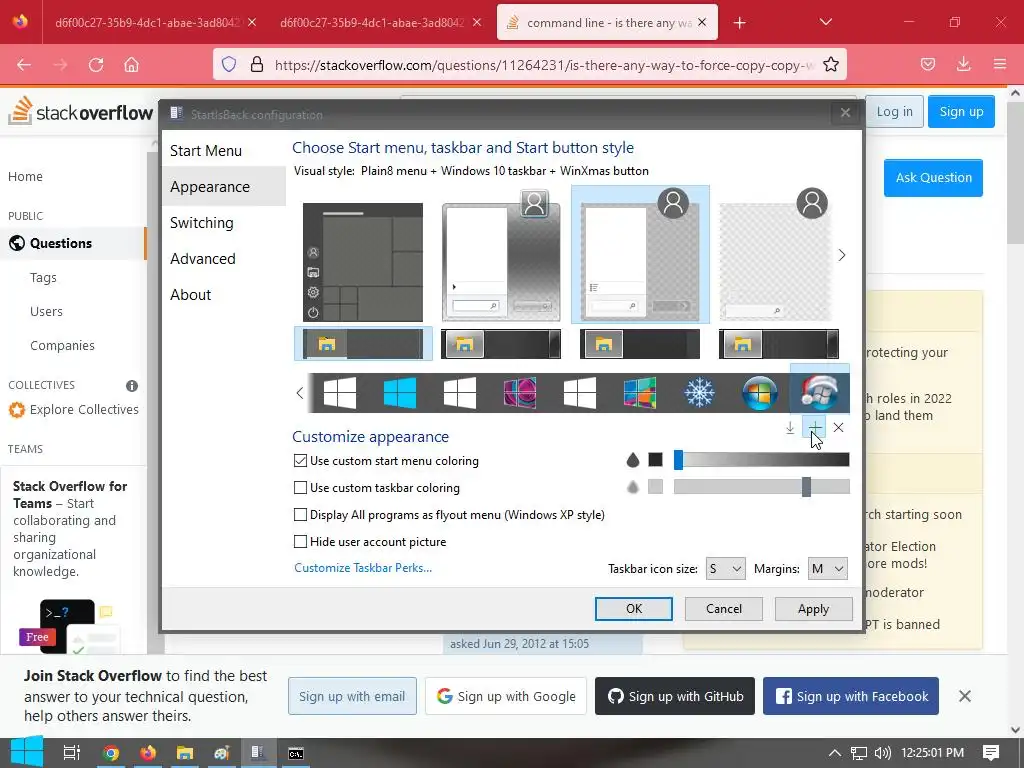Show previous start buttons with left chevron
This screenshot has height=768, width=1024.
[300, 393]
